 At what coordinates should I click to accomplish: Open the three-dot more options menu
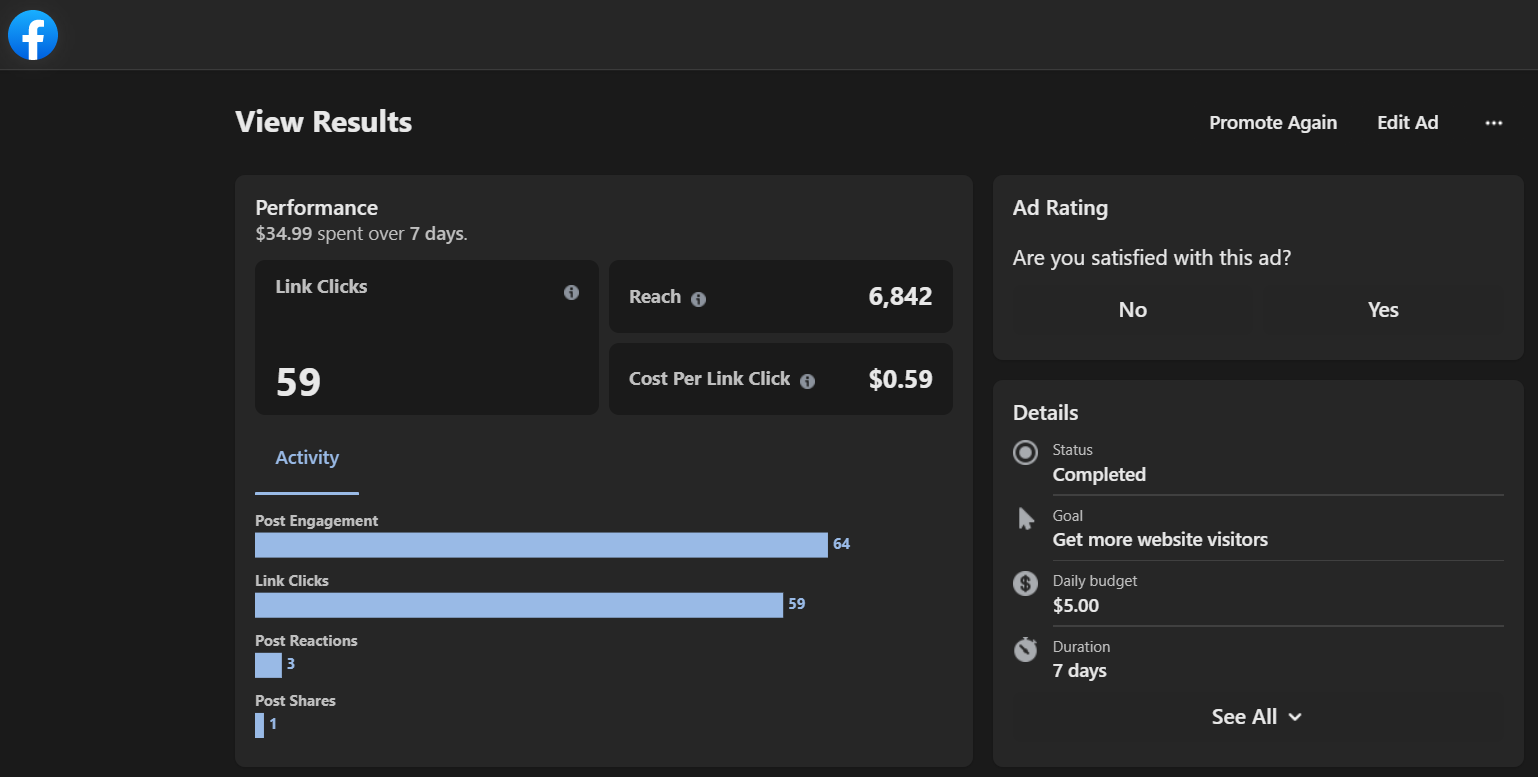[x=1494, y=123]
